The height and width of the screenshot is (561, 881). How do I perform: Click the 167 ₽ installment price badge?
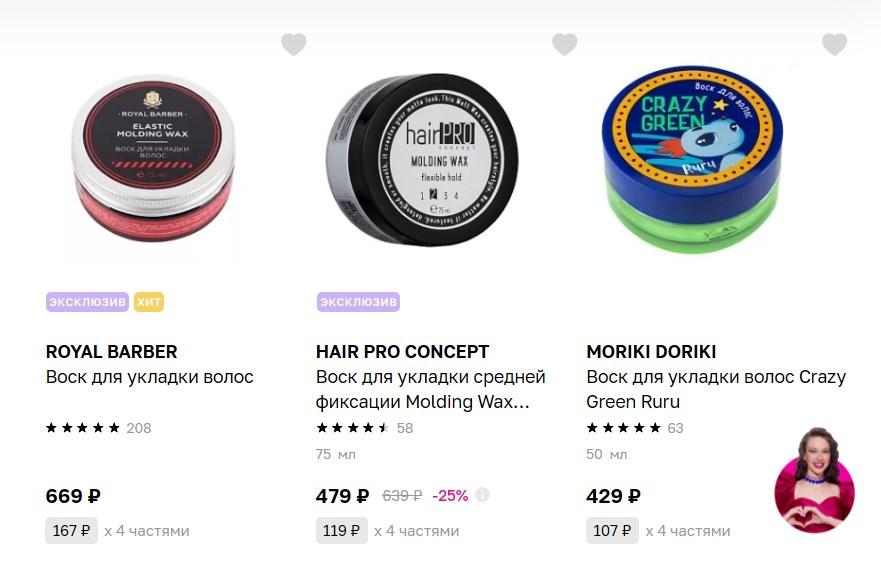71,531
